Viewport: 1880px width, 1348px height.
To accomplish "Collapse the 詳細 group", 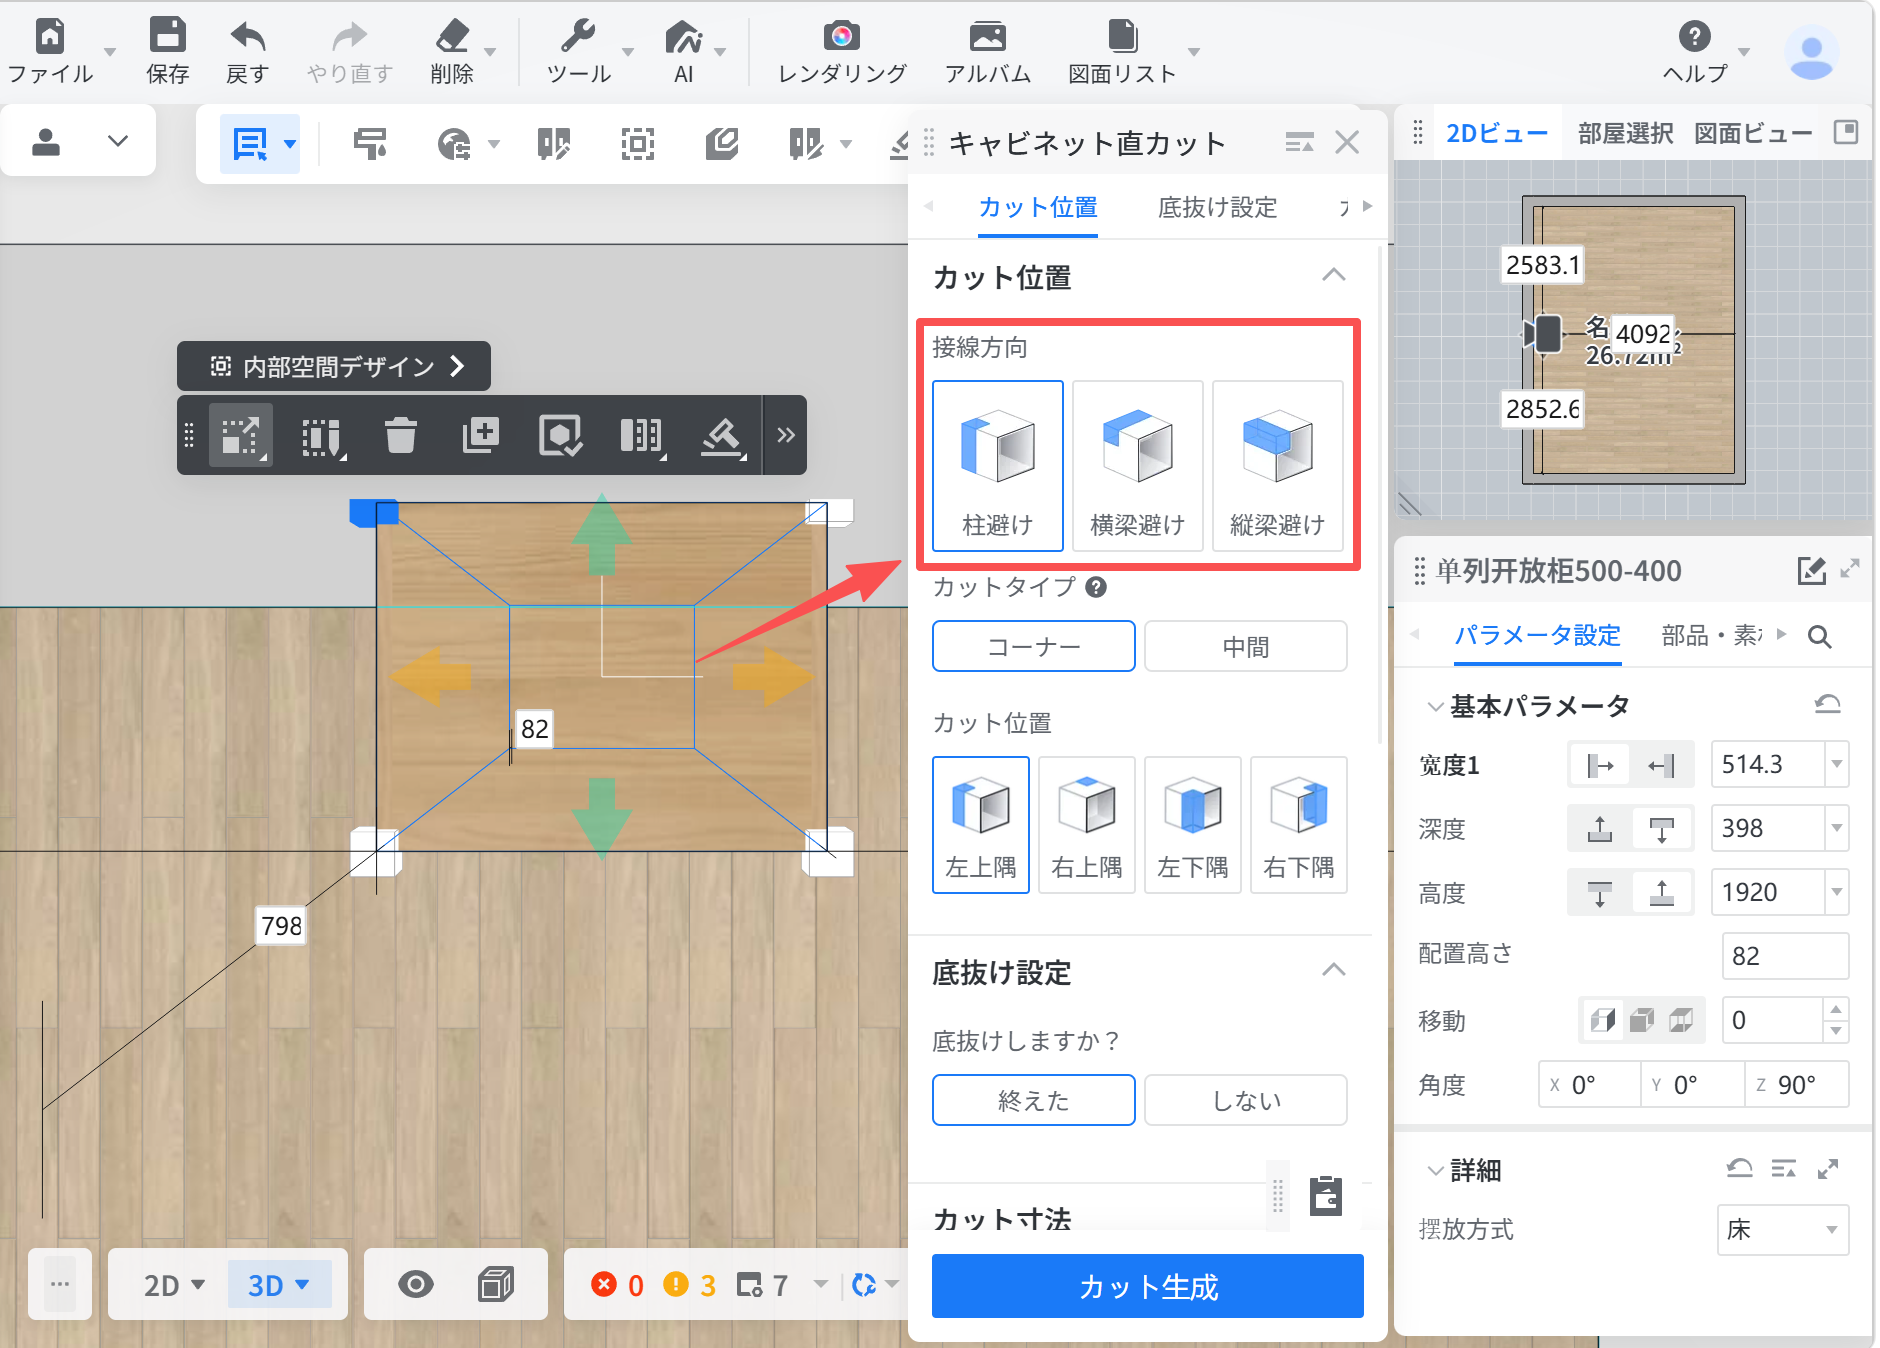I will 1435,1170.
